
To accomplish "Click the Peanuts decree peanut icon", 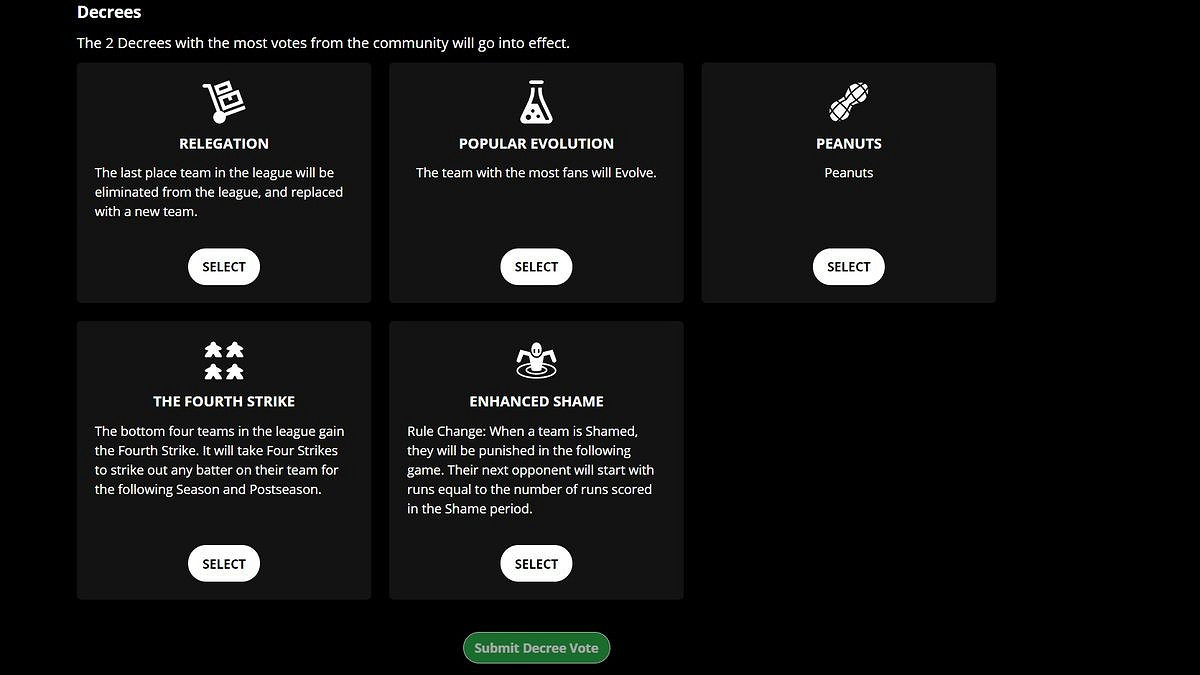I will pos(848,102).
